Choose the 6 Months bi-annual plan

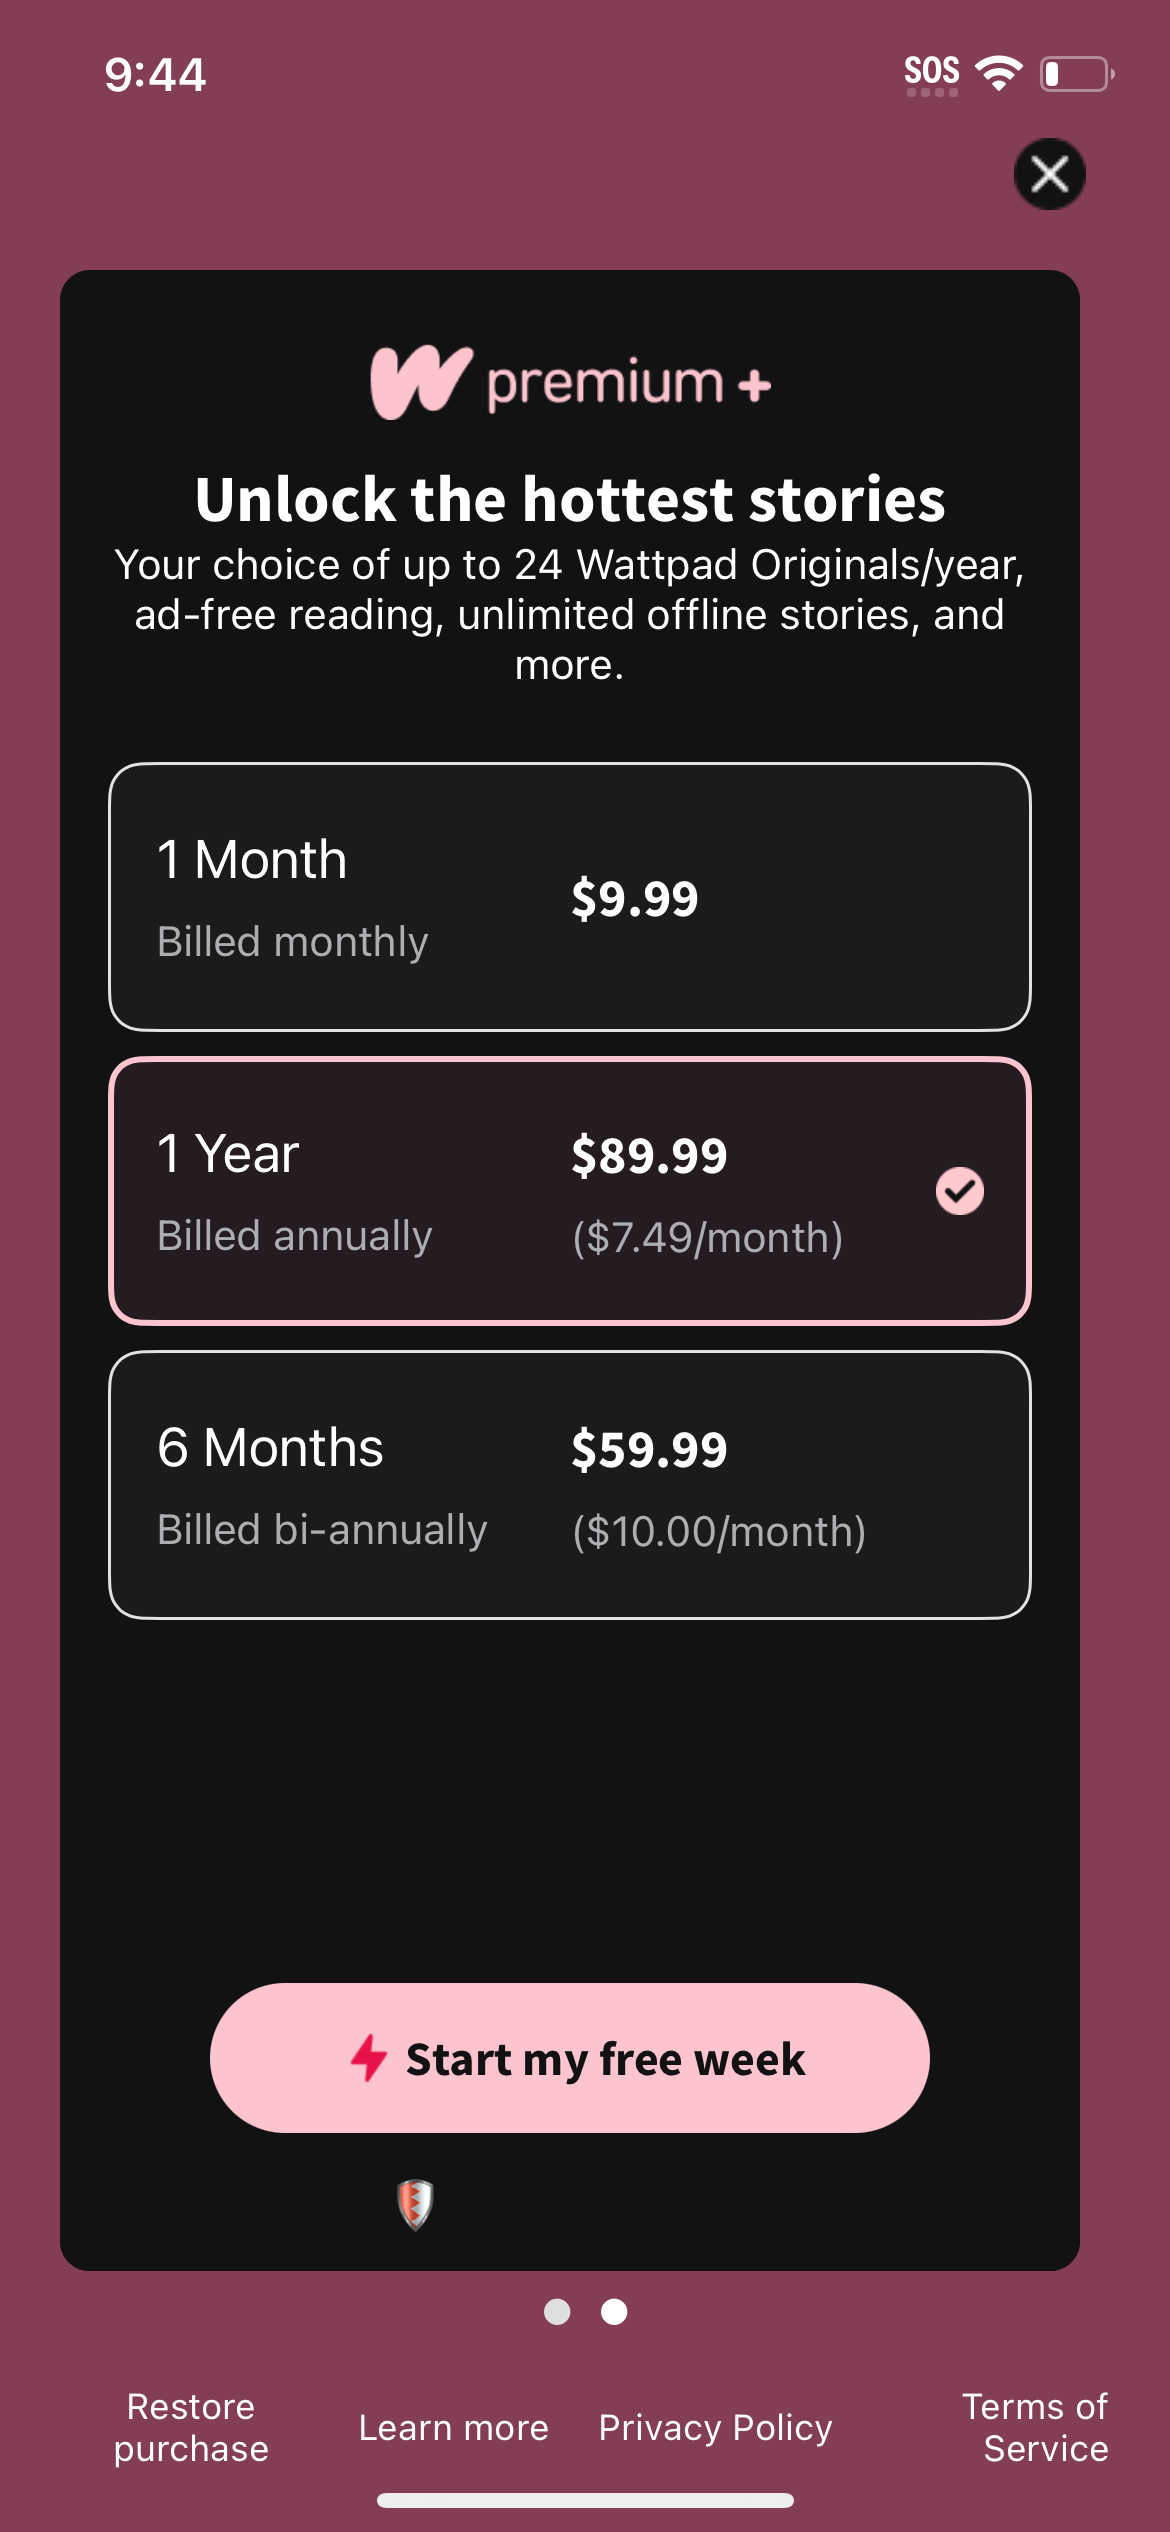click(x=569, y=1485)
